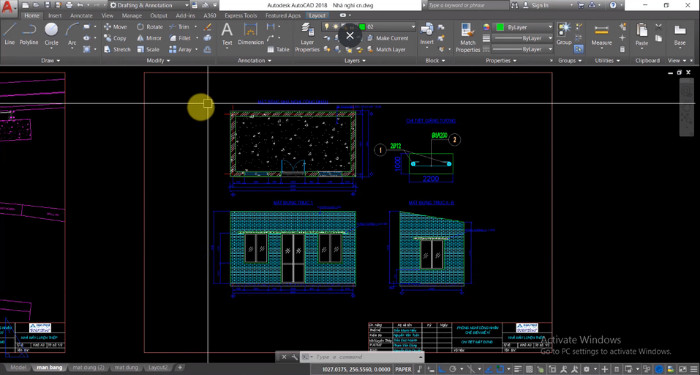Open the Help question mark icon
The height and width of the screenshot is (375, 700).
(613, 5)
